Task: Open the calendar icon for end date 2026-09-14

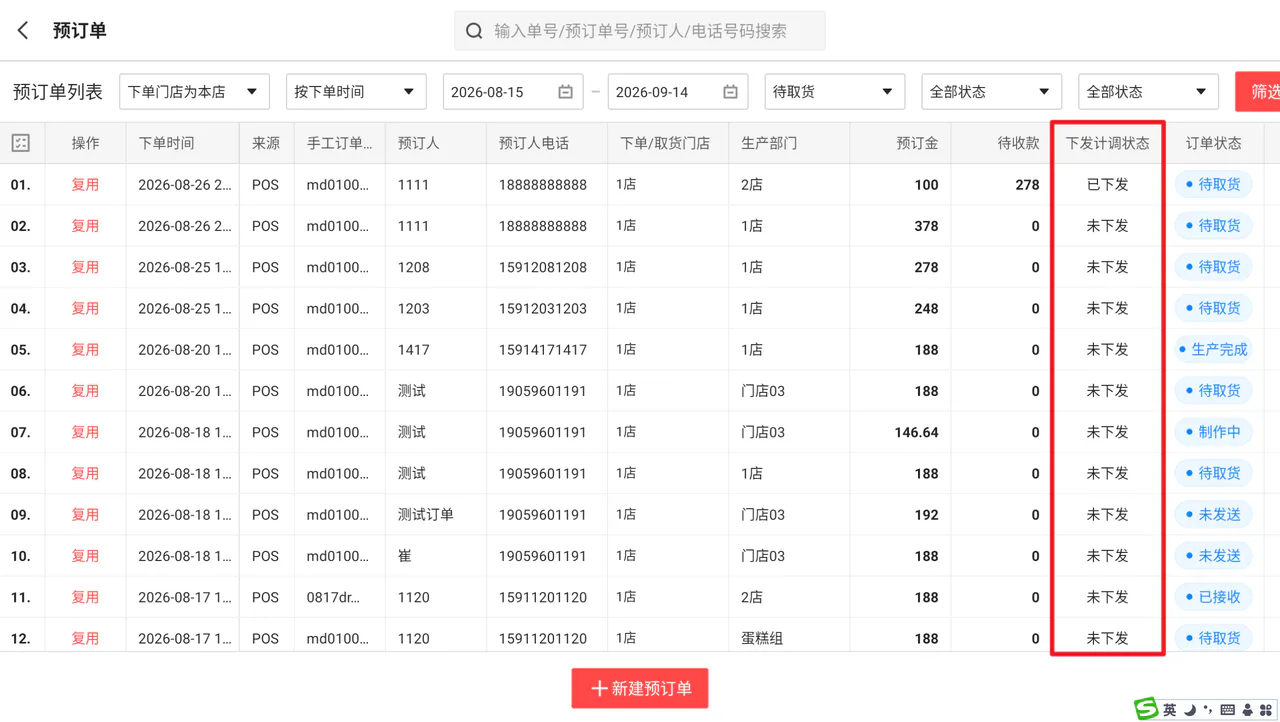Action: tap(730, 92)
